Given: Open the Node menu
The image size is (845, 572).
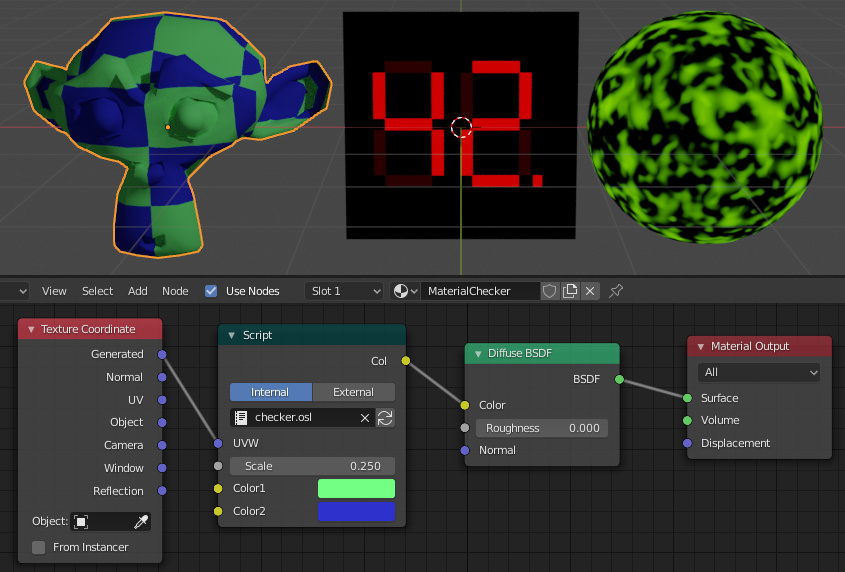Looking at the screenshot, I should coord(175,291).
